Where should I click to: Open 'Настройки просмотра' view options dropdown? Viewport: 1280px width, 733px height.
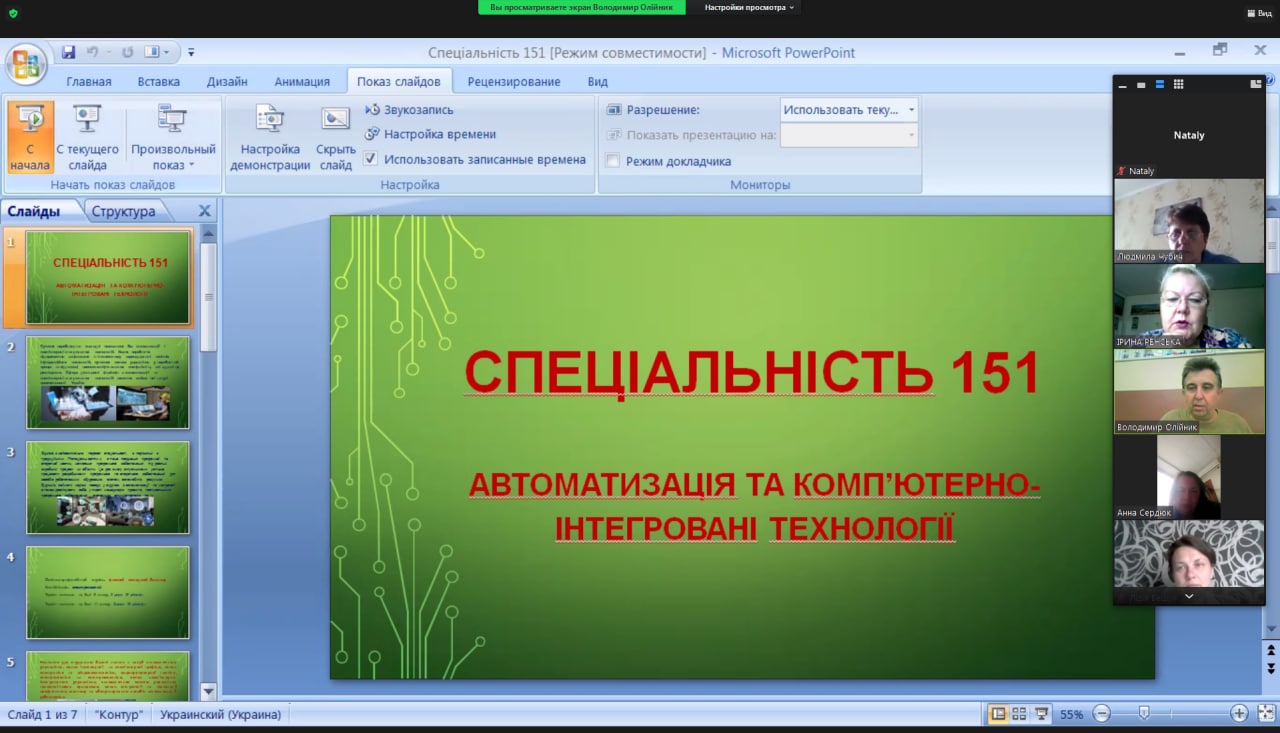pos(749,7)
